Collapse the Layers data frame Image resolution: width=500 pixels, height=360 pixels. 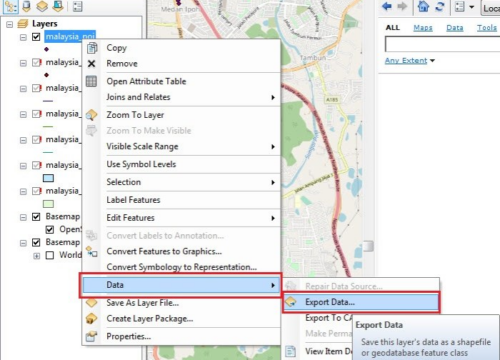point(10,24)
